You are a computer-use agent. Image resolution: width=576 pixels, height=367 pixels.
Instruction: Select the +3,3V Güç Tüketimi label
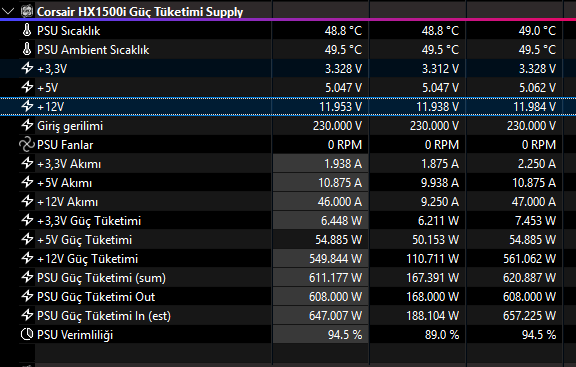[89, 221]
